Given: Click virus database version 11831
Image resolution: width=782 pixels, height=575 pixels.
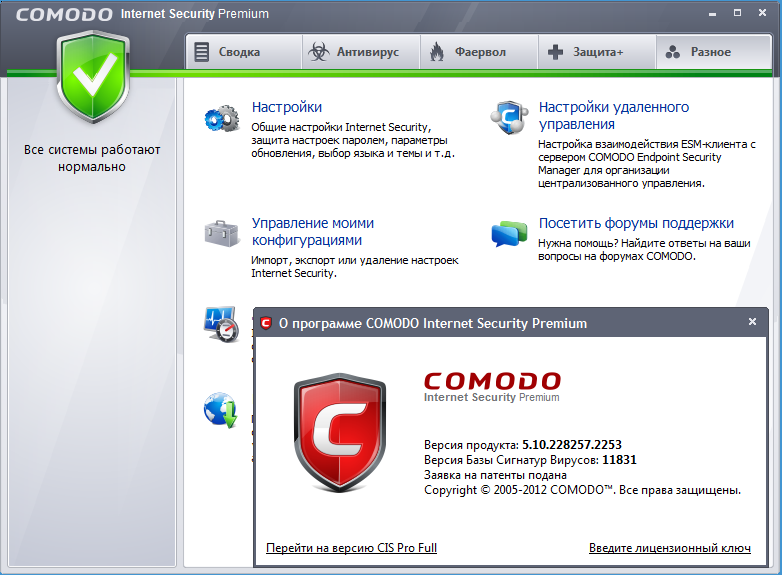Looking at the screenshot, I should pyautogui.click(x=619, y=459).
